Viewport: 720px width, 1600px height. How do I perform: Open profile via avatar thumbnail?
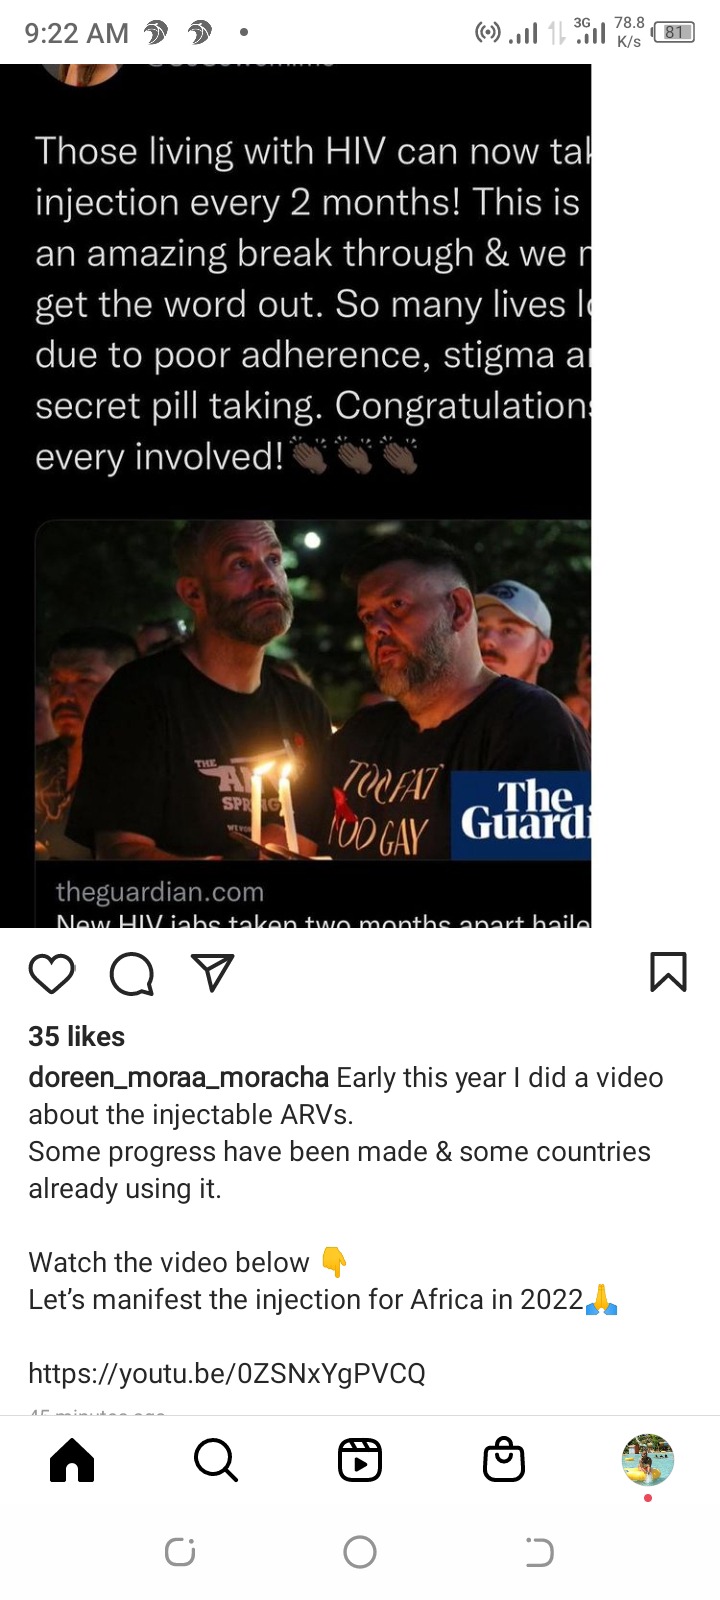click(x=648, y=1460)
